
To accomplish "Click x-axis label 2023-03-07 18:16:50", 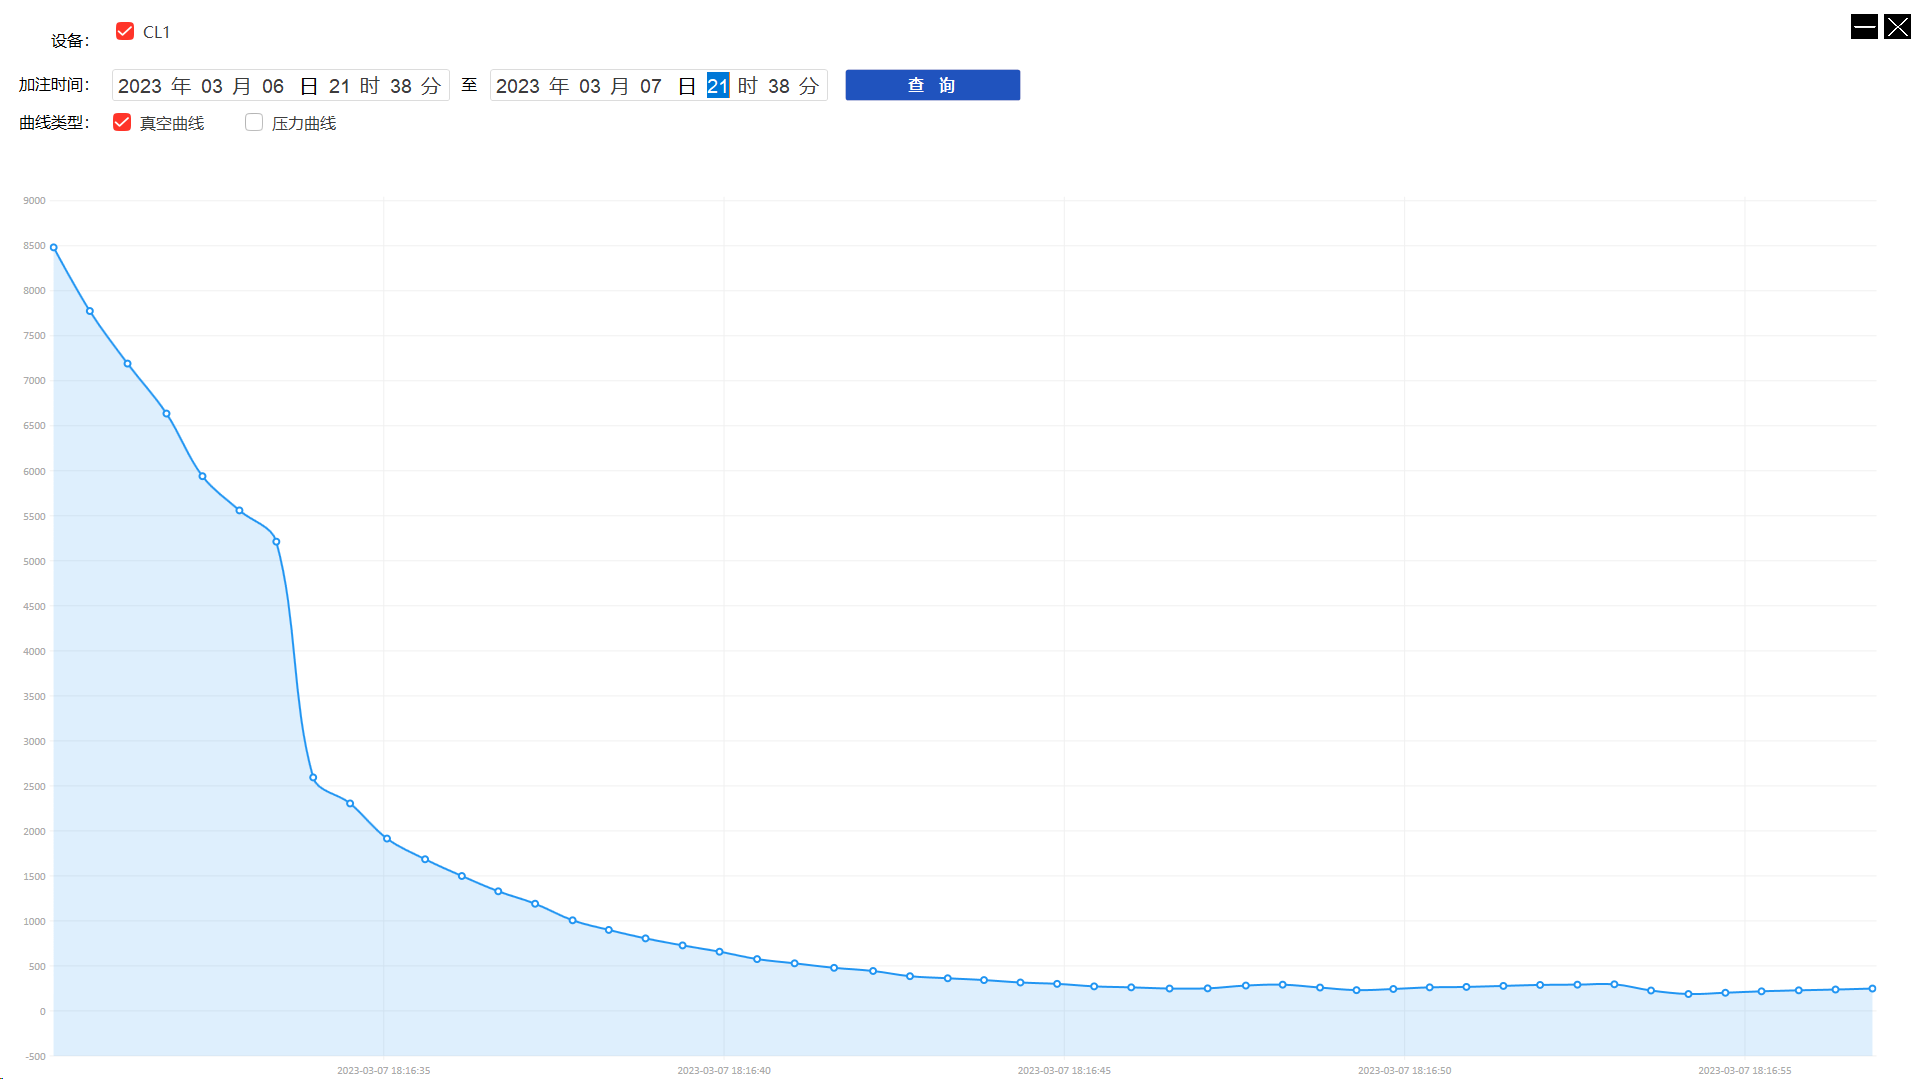I will tap(1404, 1070).
